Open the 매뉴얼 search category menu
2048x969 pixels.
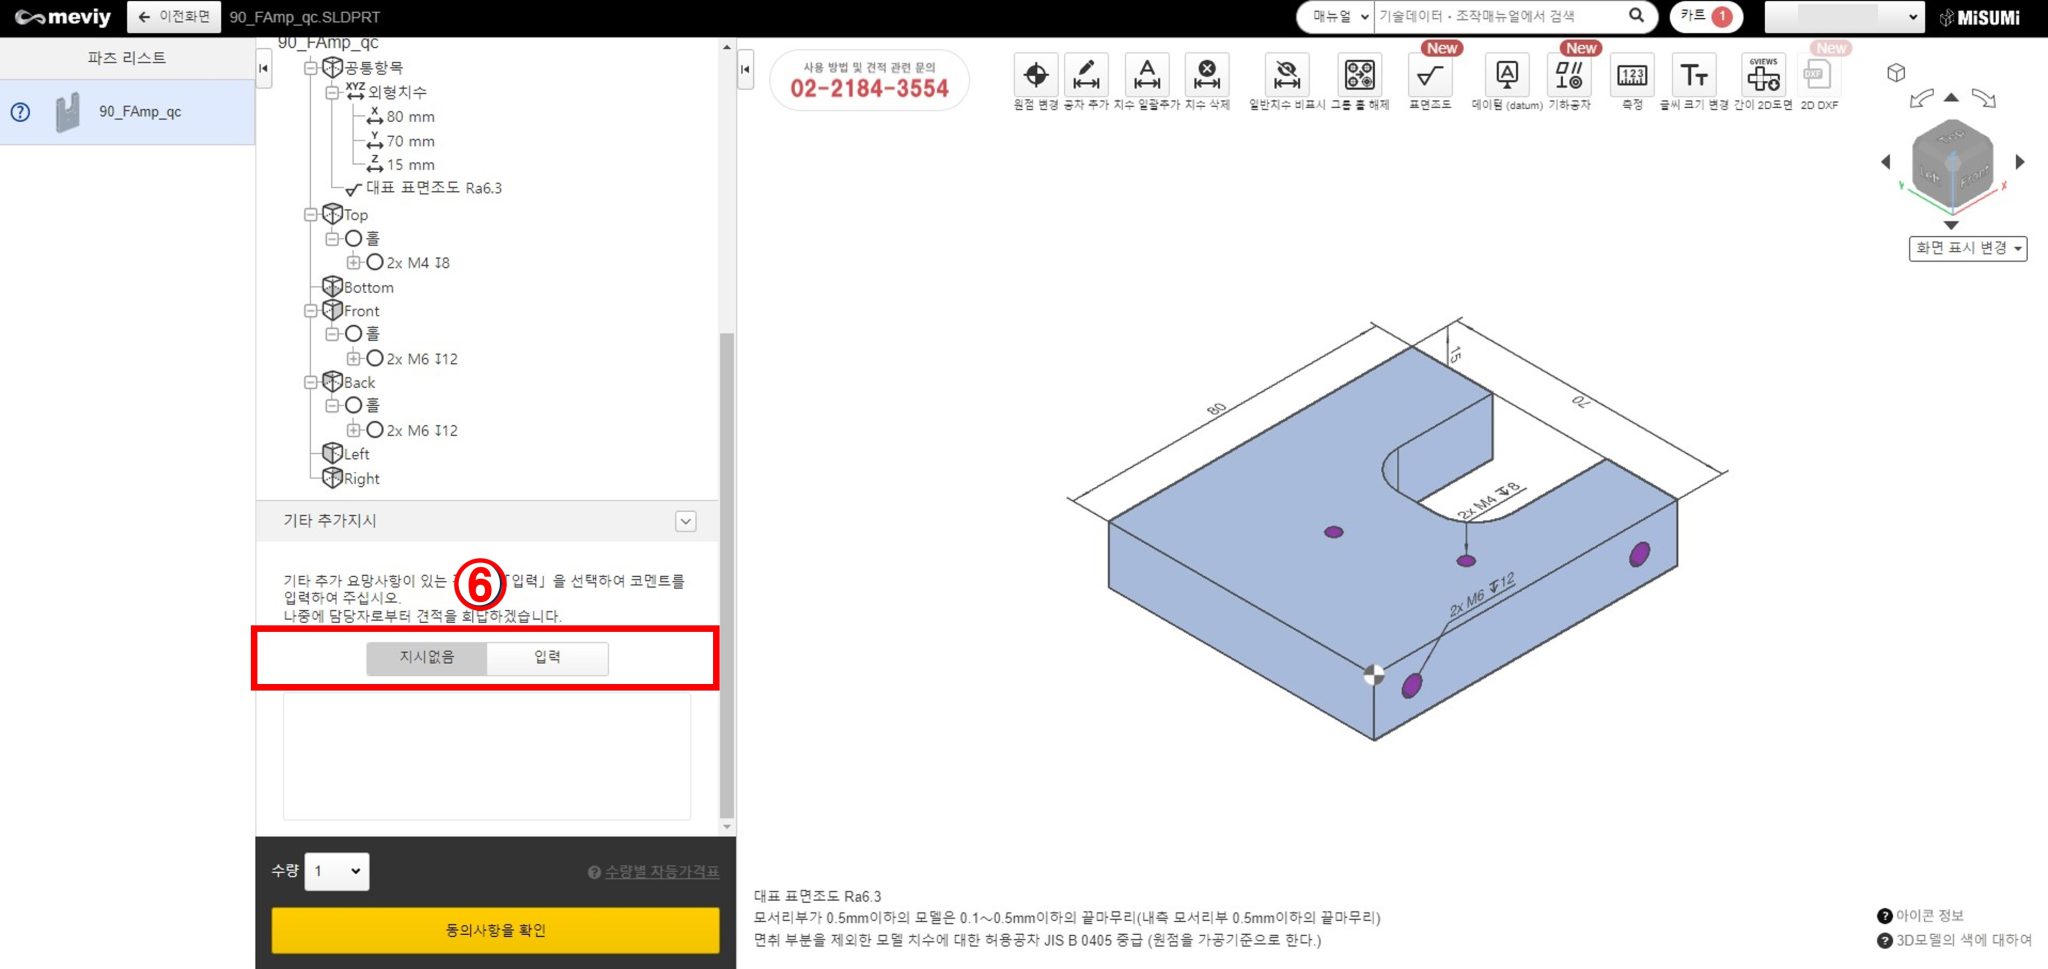click(1336, 17)
